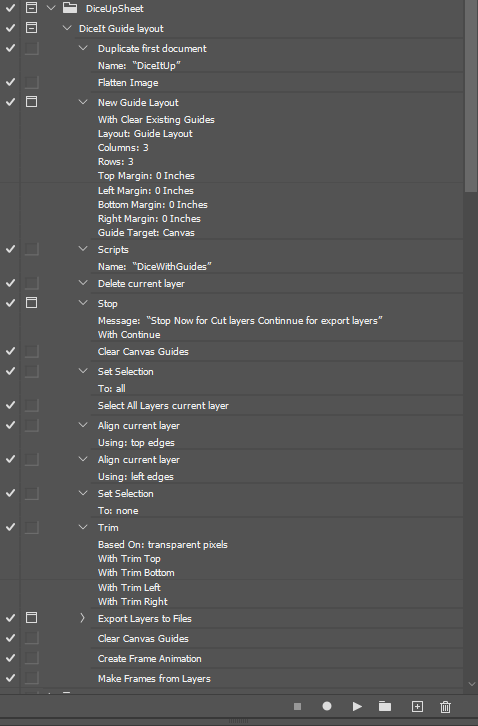Toggle dialog icon for DiceUpSheet set
Viewport: 478px width, 726px height.
pyautogui.click(x=31, y=7)
